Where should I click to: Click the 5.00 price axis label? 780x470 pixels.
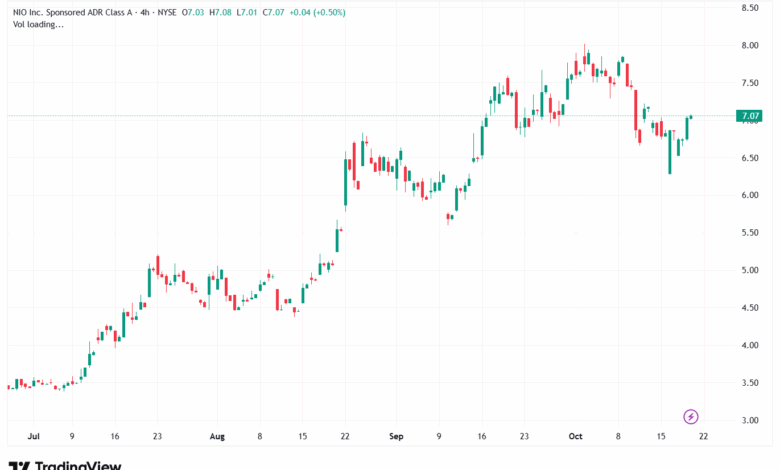coord(750,270)
